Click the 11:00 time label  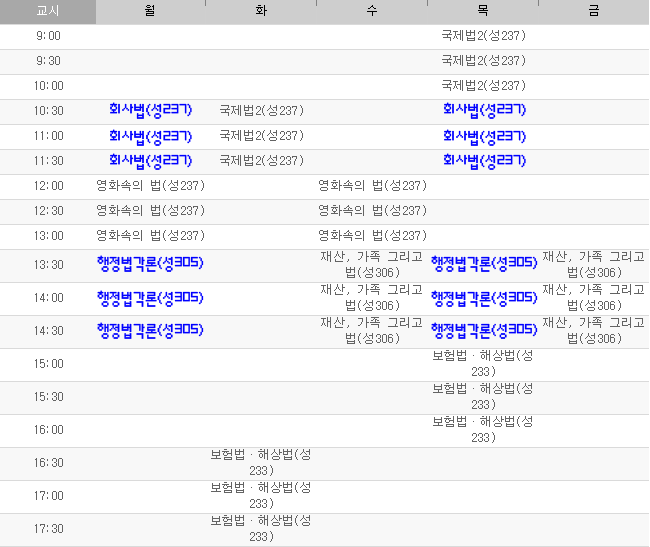click(49, 136)
